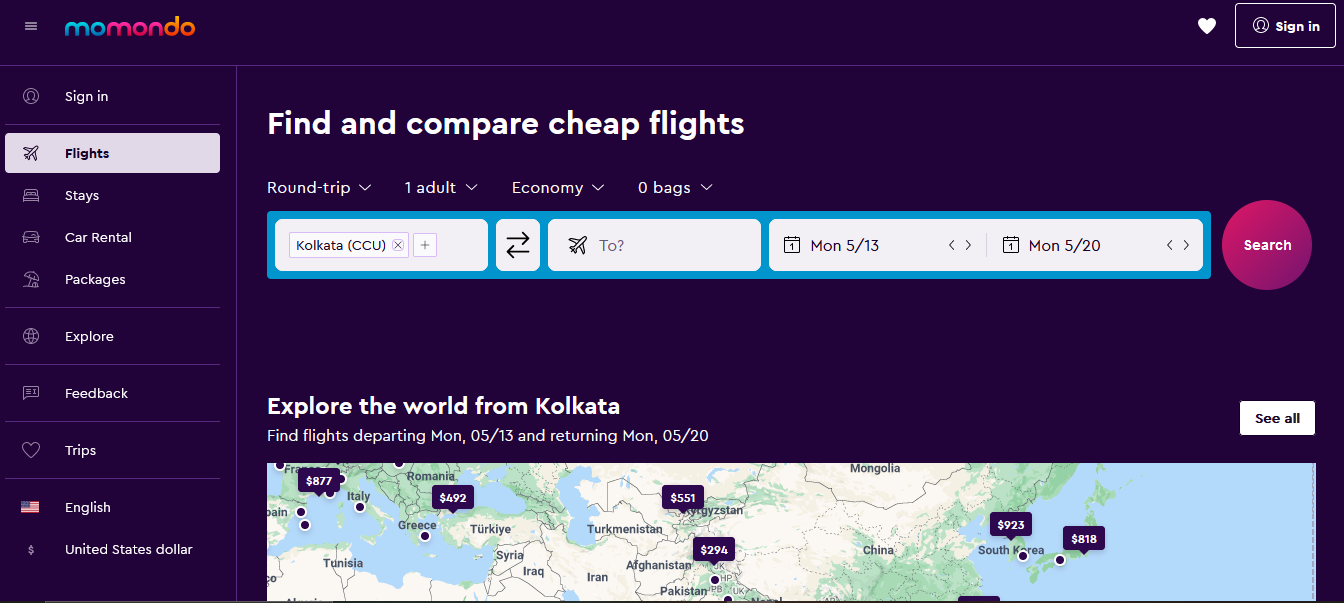The height and width of the screenshot is (603, 1344).
Task: Click the See all button
Action: [1277, 418]
